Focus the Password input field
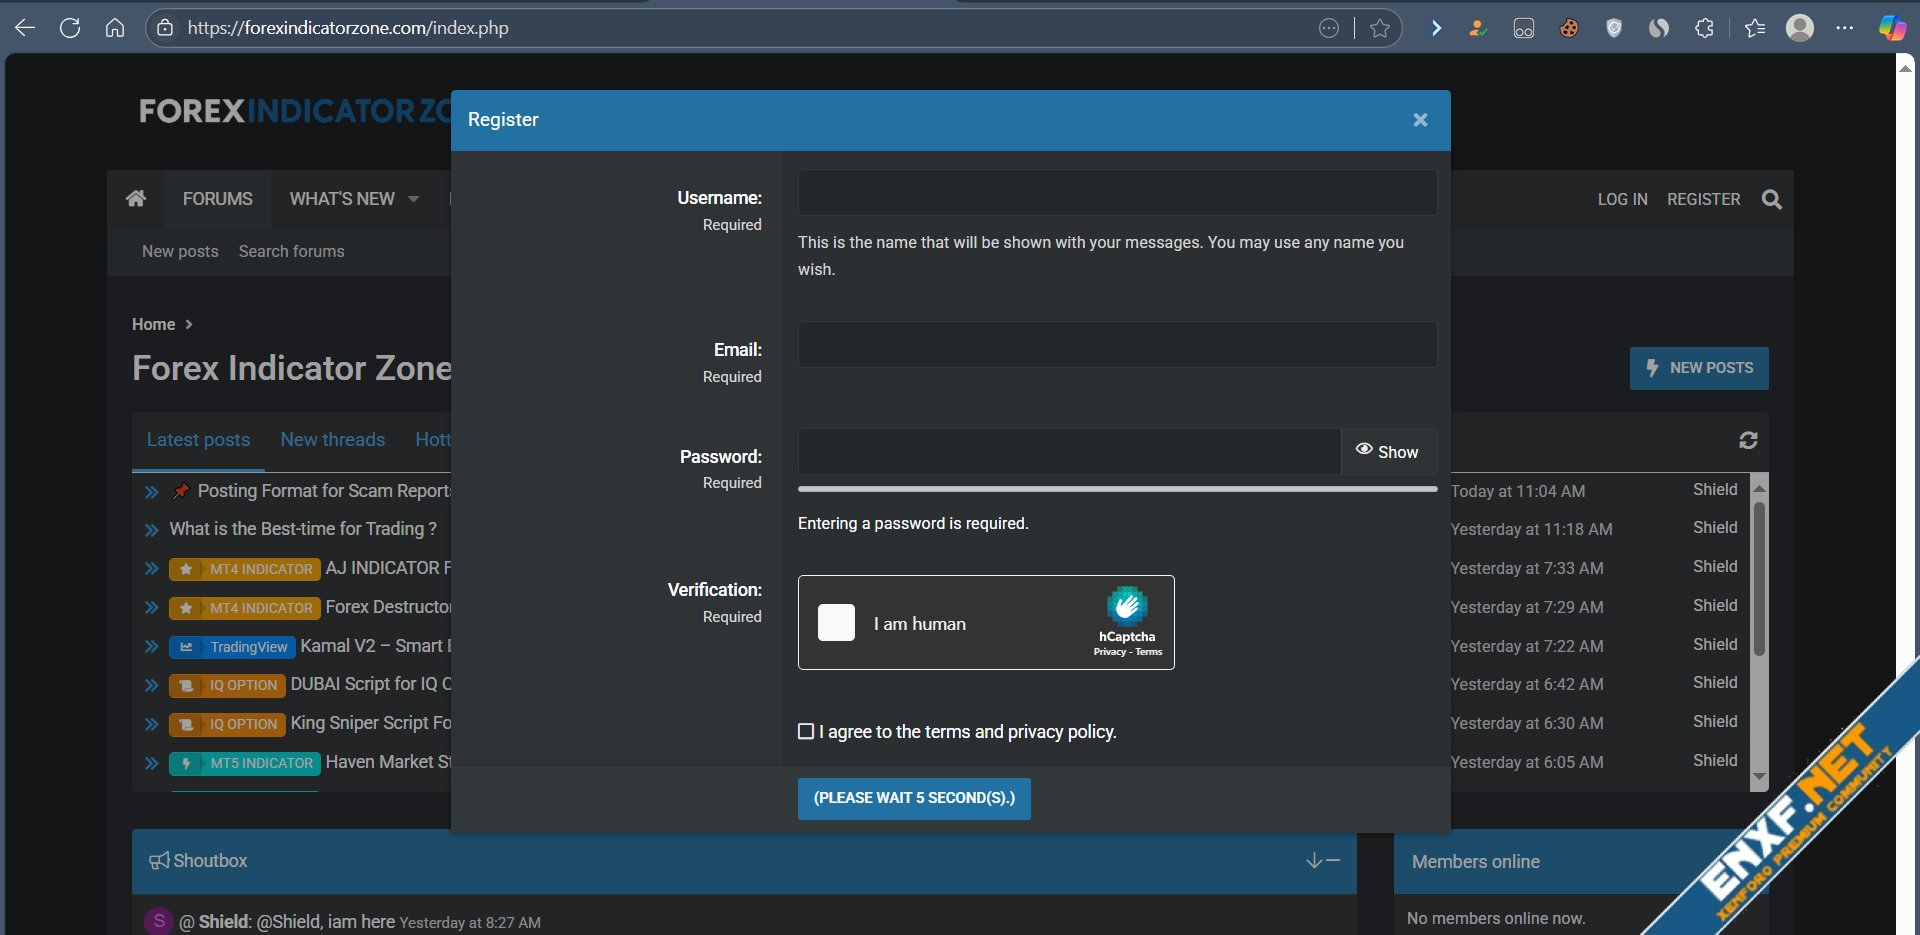The height and width of the screenshot is (935, 1920). click(1069, 452)
